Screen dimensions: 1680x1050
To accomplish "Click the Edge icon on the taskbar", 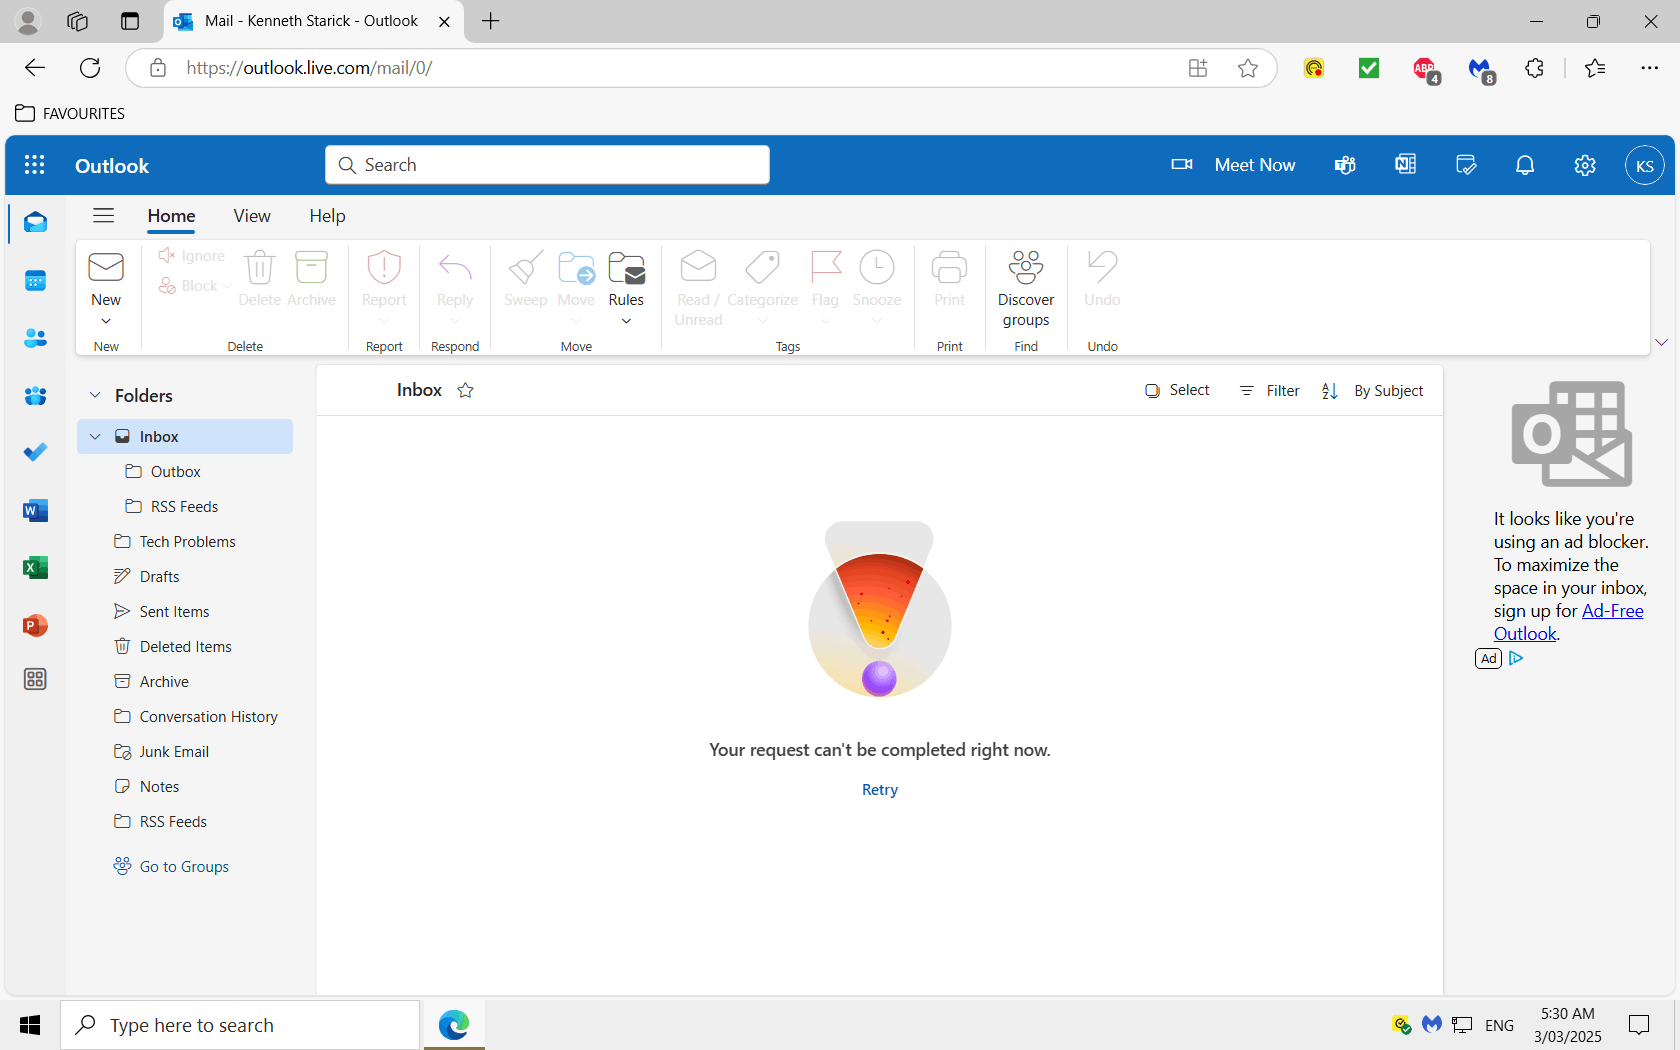I will [454, 1025].
